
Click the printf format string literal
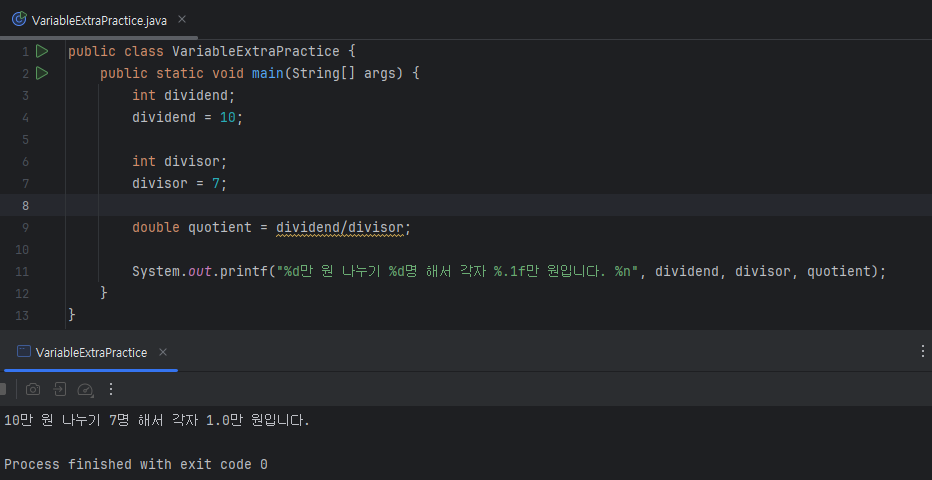(458, 272)
